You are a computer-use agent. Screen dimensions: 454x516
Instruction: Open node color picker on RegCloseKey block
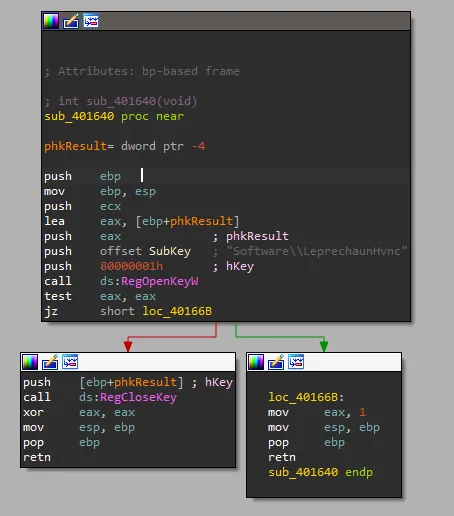tap(30, 362)
